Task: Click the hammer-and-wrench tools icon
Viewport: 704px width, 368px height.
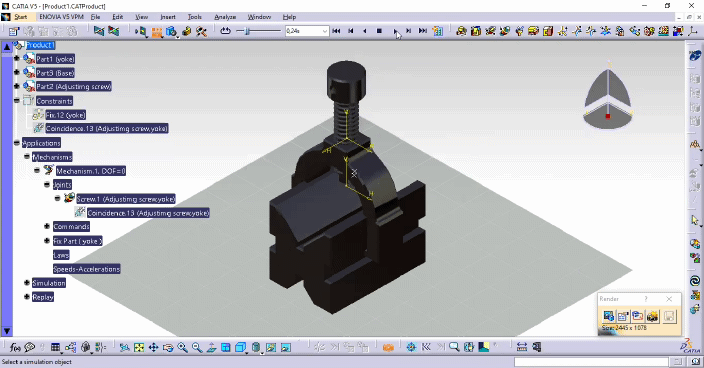Action: (x=201, y=31)
